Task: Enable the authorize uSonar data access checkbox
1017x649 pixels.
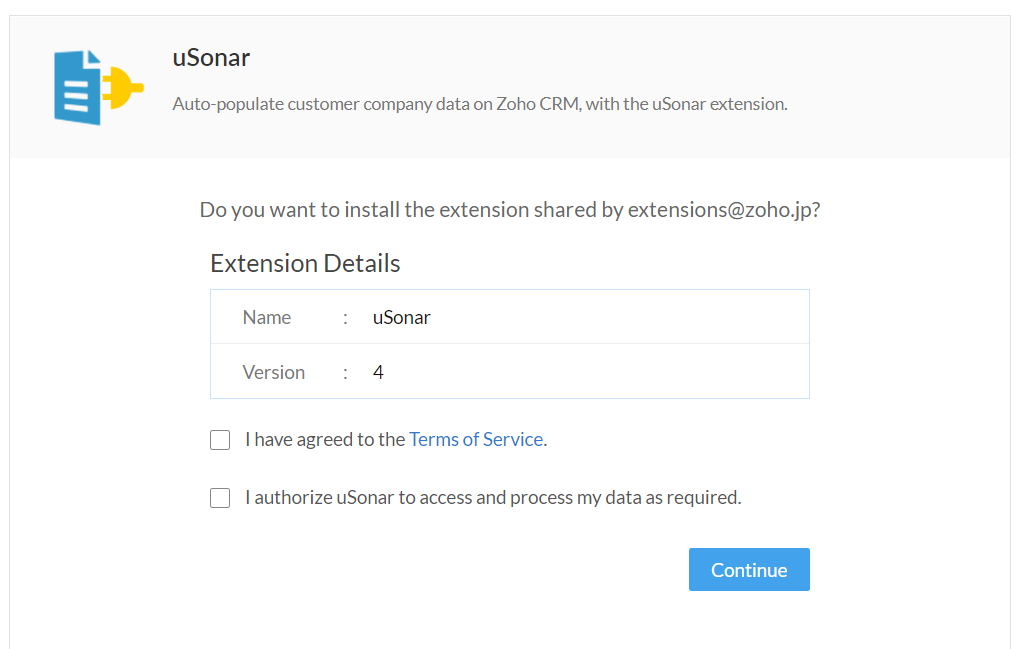Action: (220, 498)
